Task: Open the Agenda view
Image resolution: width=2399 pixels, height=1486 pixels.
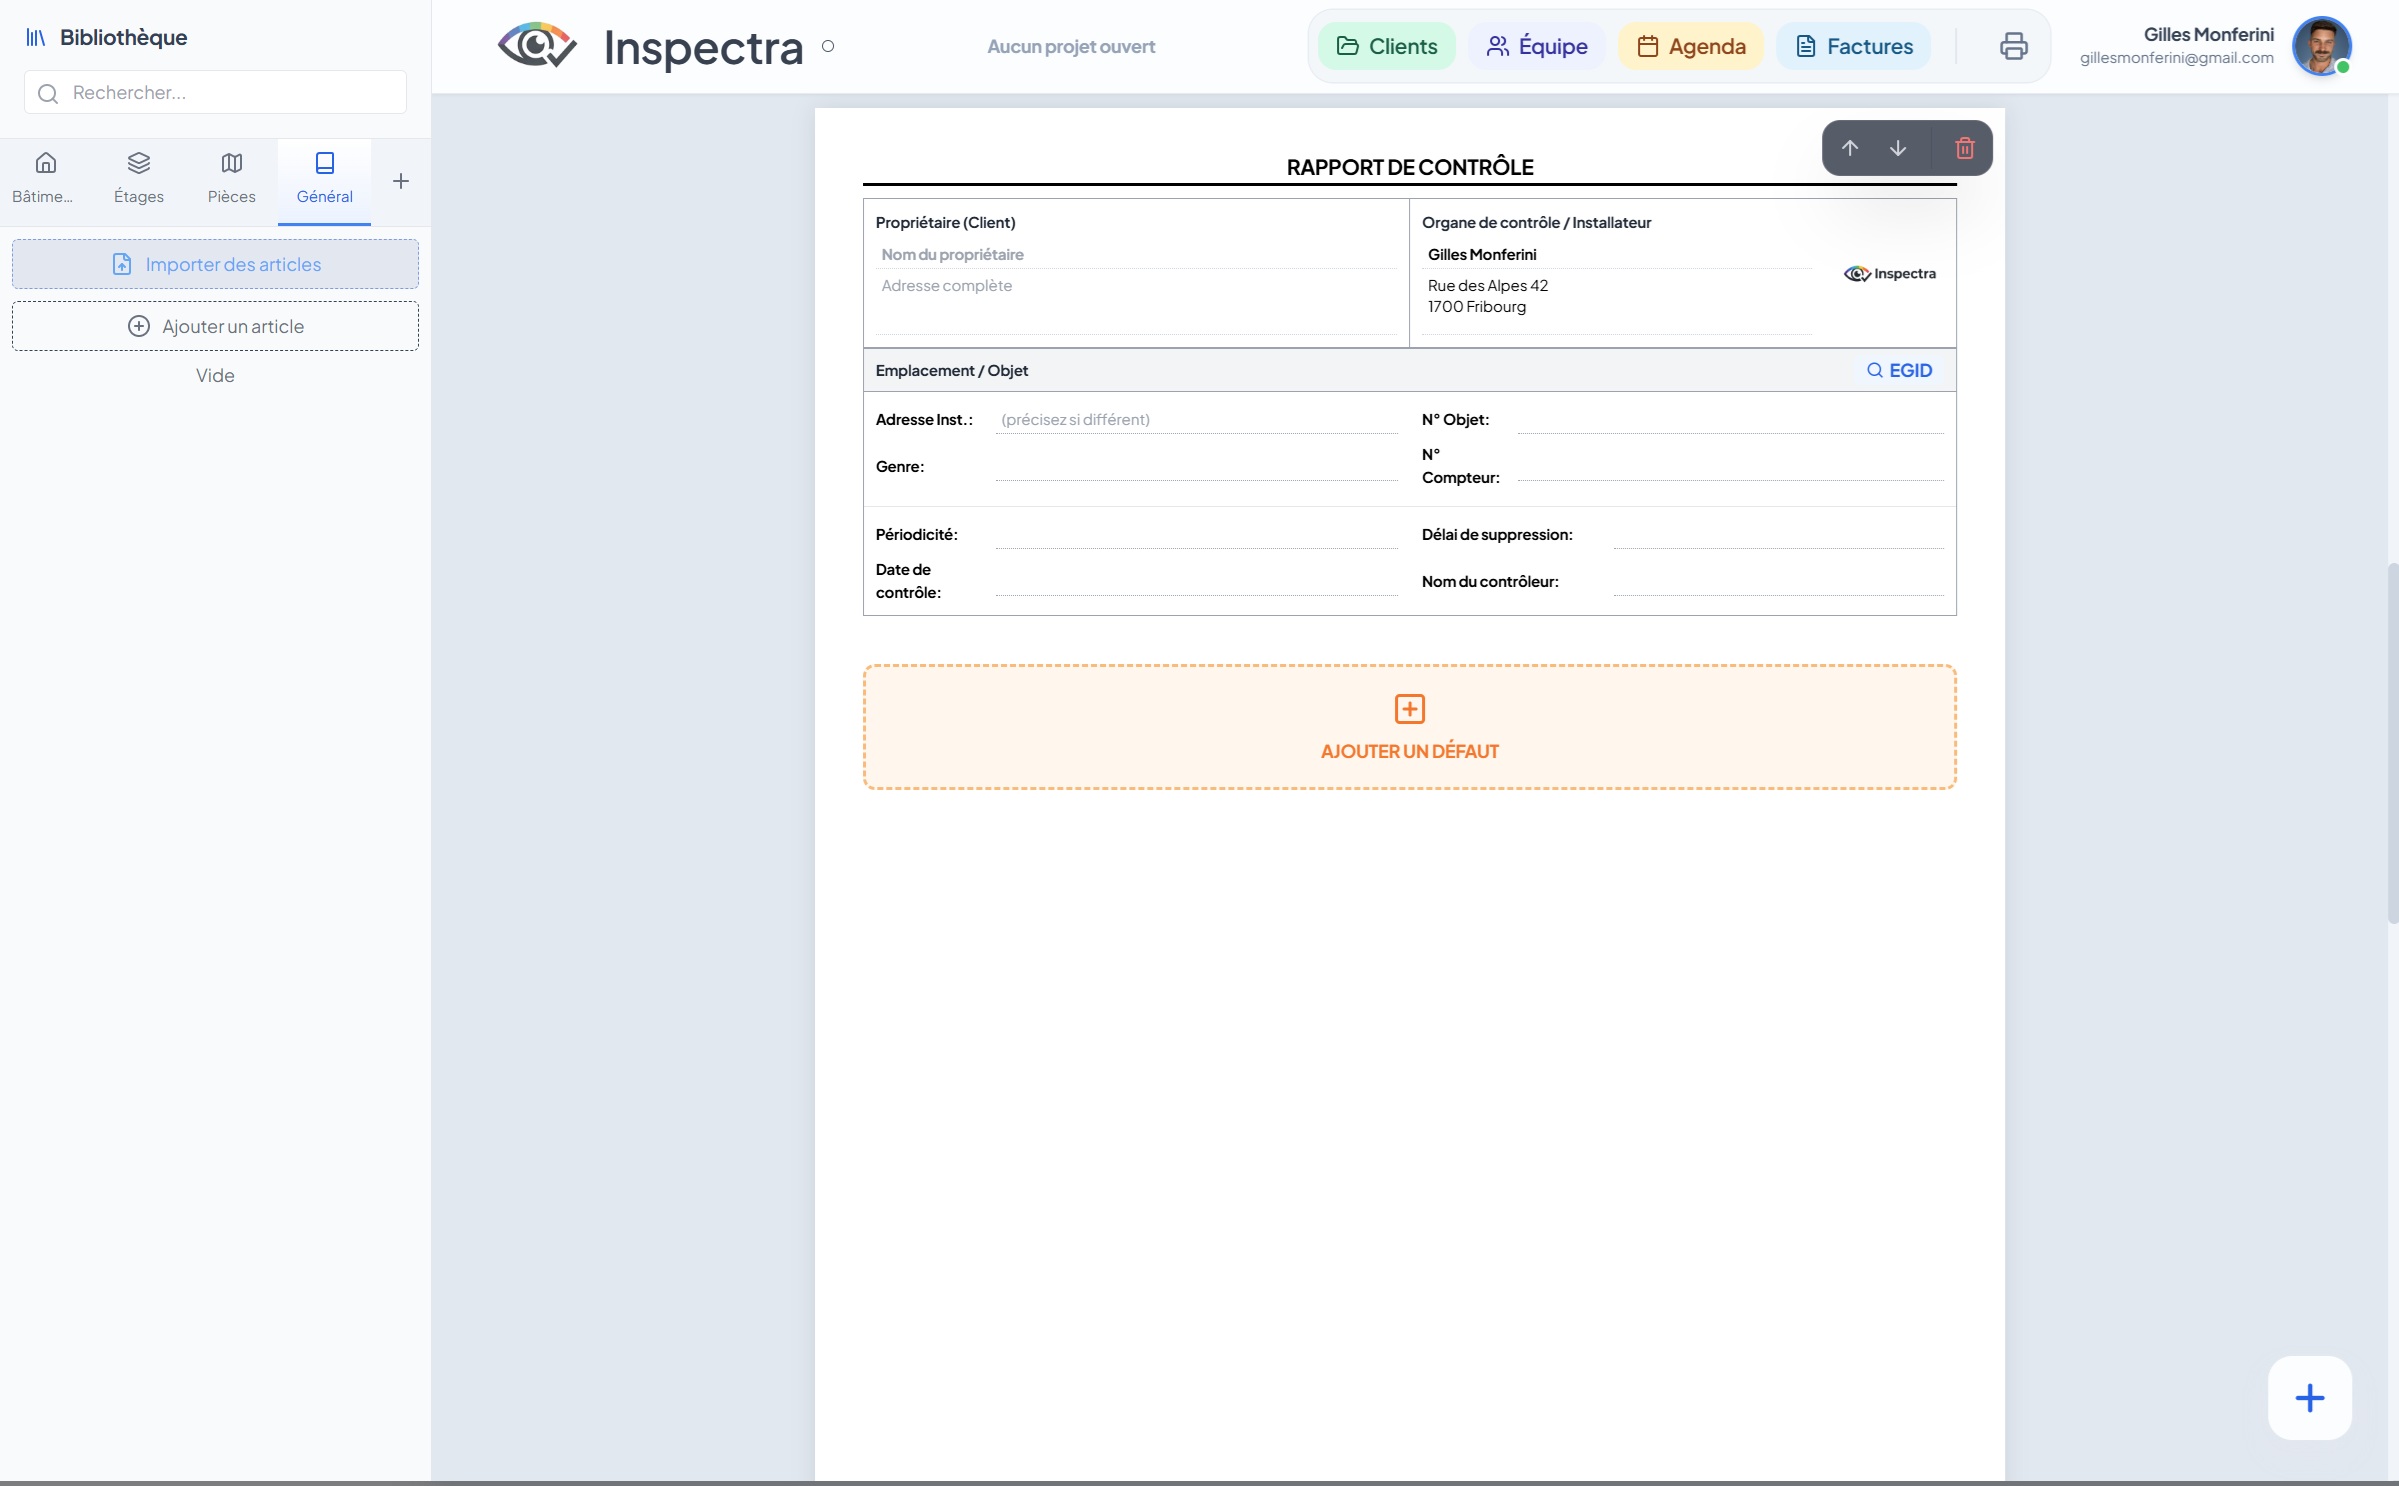Action: [1690, 46]
